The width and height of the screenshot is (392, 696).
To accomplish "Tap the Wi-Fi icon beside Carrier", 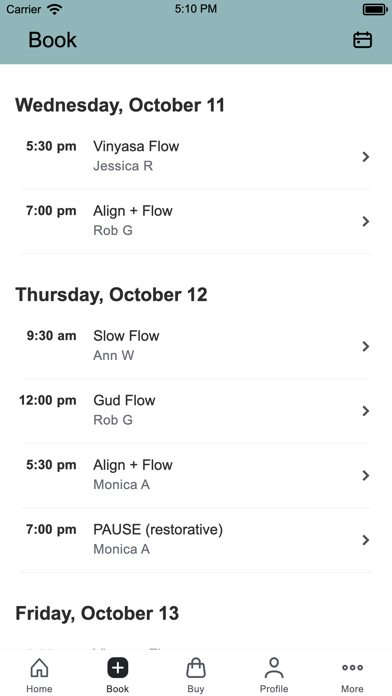I will [x=55, y=9].
